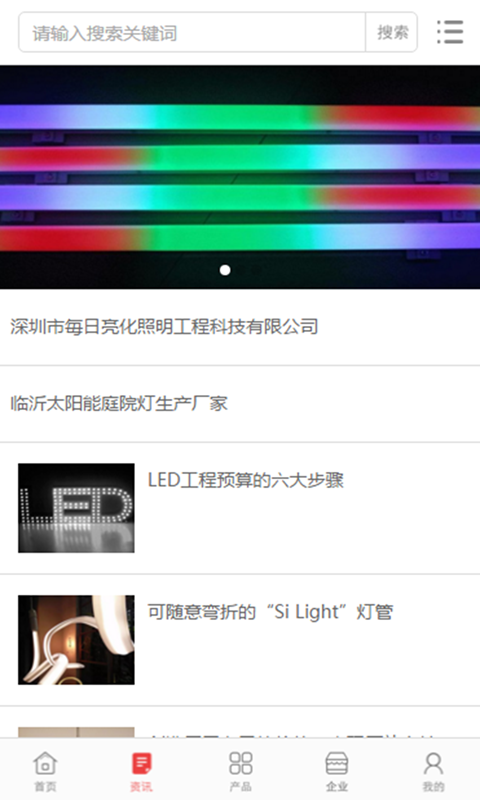
Task: Click the bendable lamp tube thumbnail
Action: [77, 640]
